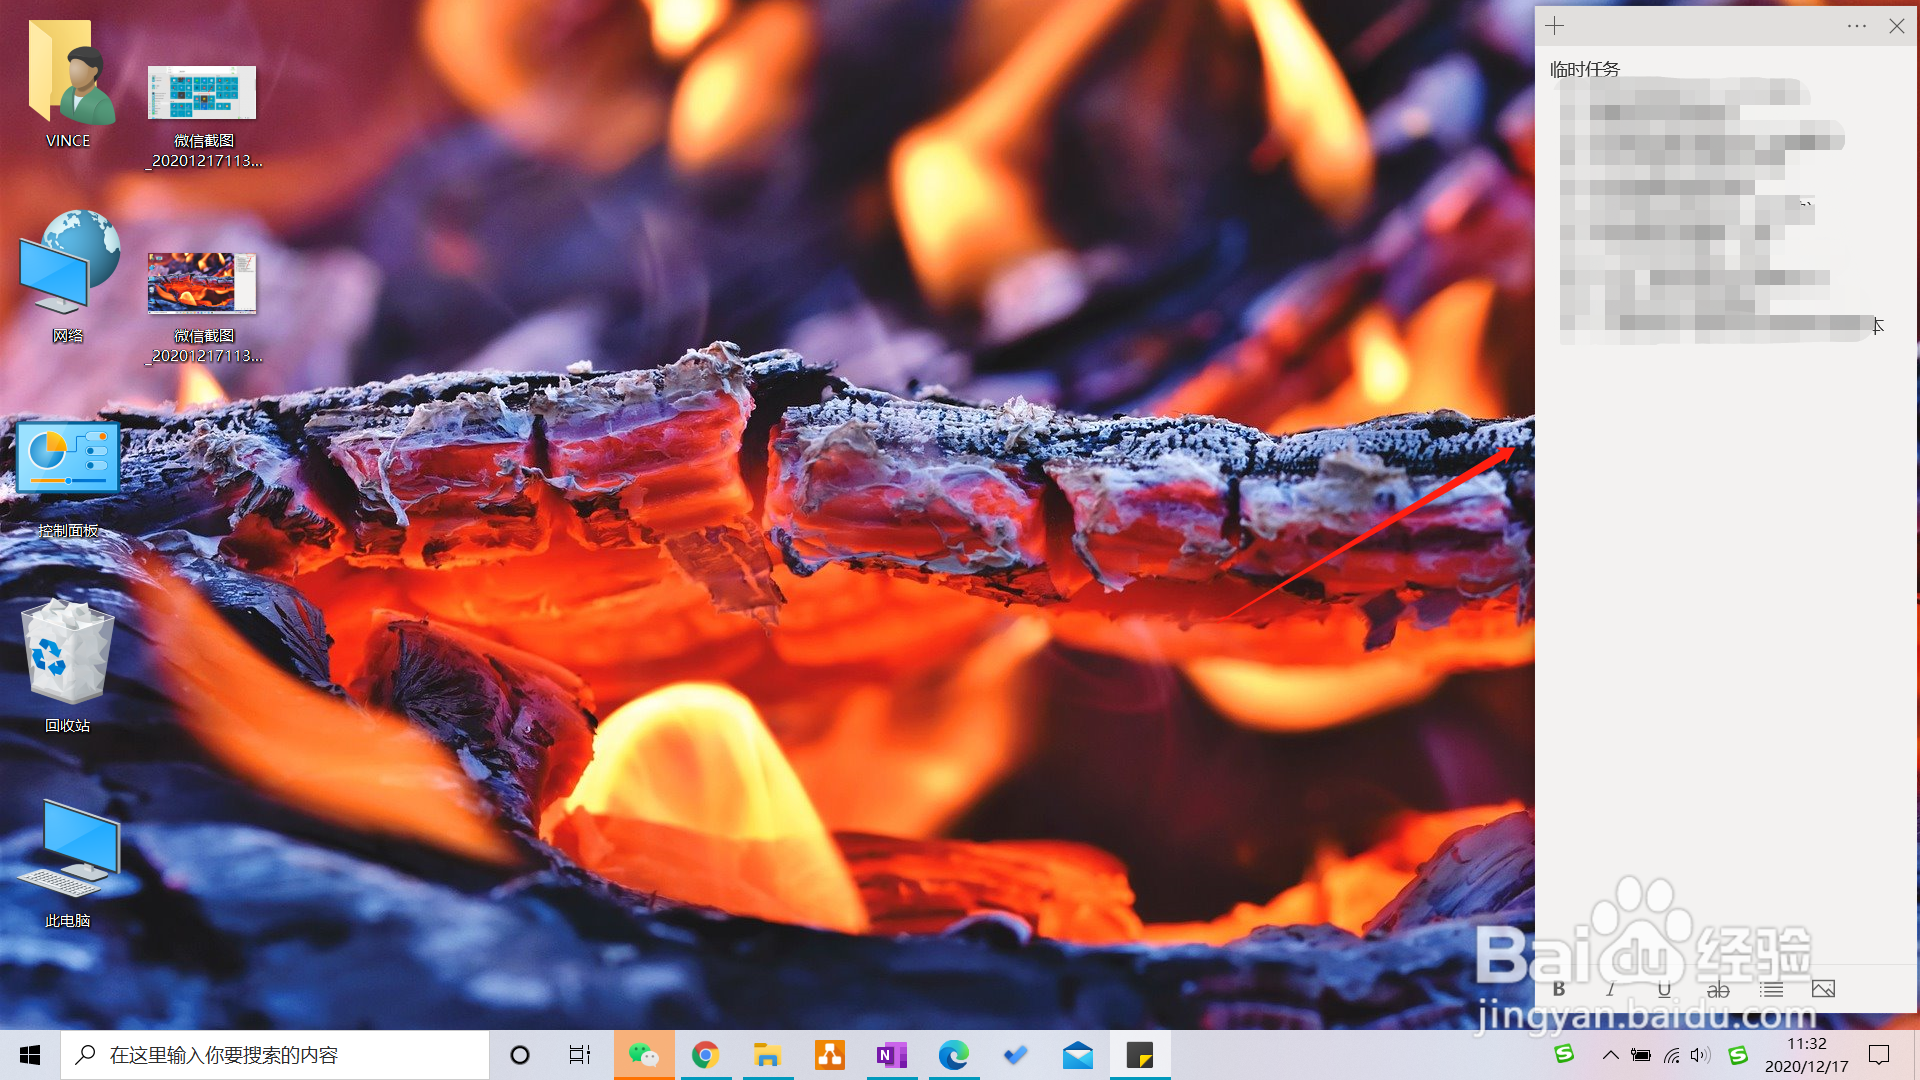
Task: Open the Task View button
Action: coord(580,1055)
